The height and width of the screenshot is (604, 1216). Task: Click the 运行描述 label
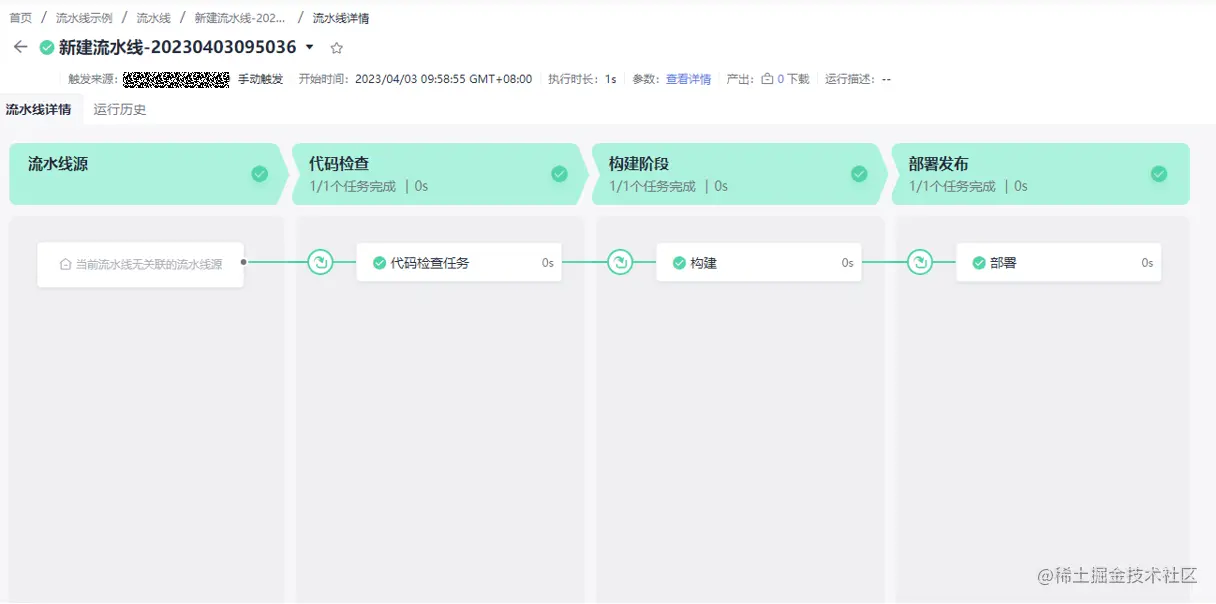tap(850, 79)
